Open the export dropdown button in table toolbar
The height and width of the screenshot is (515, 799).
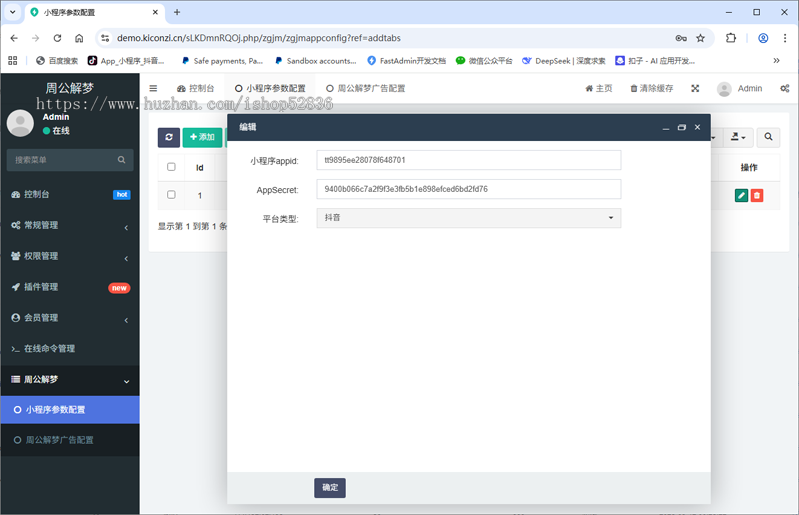(x=738, y=137)
